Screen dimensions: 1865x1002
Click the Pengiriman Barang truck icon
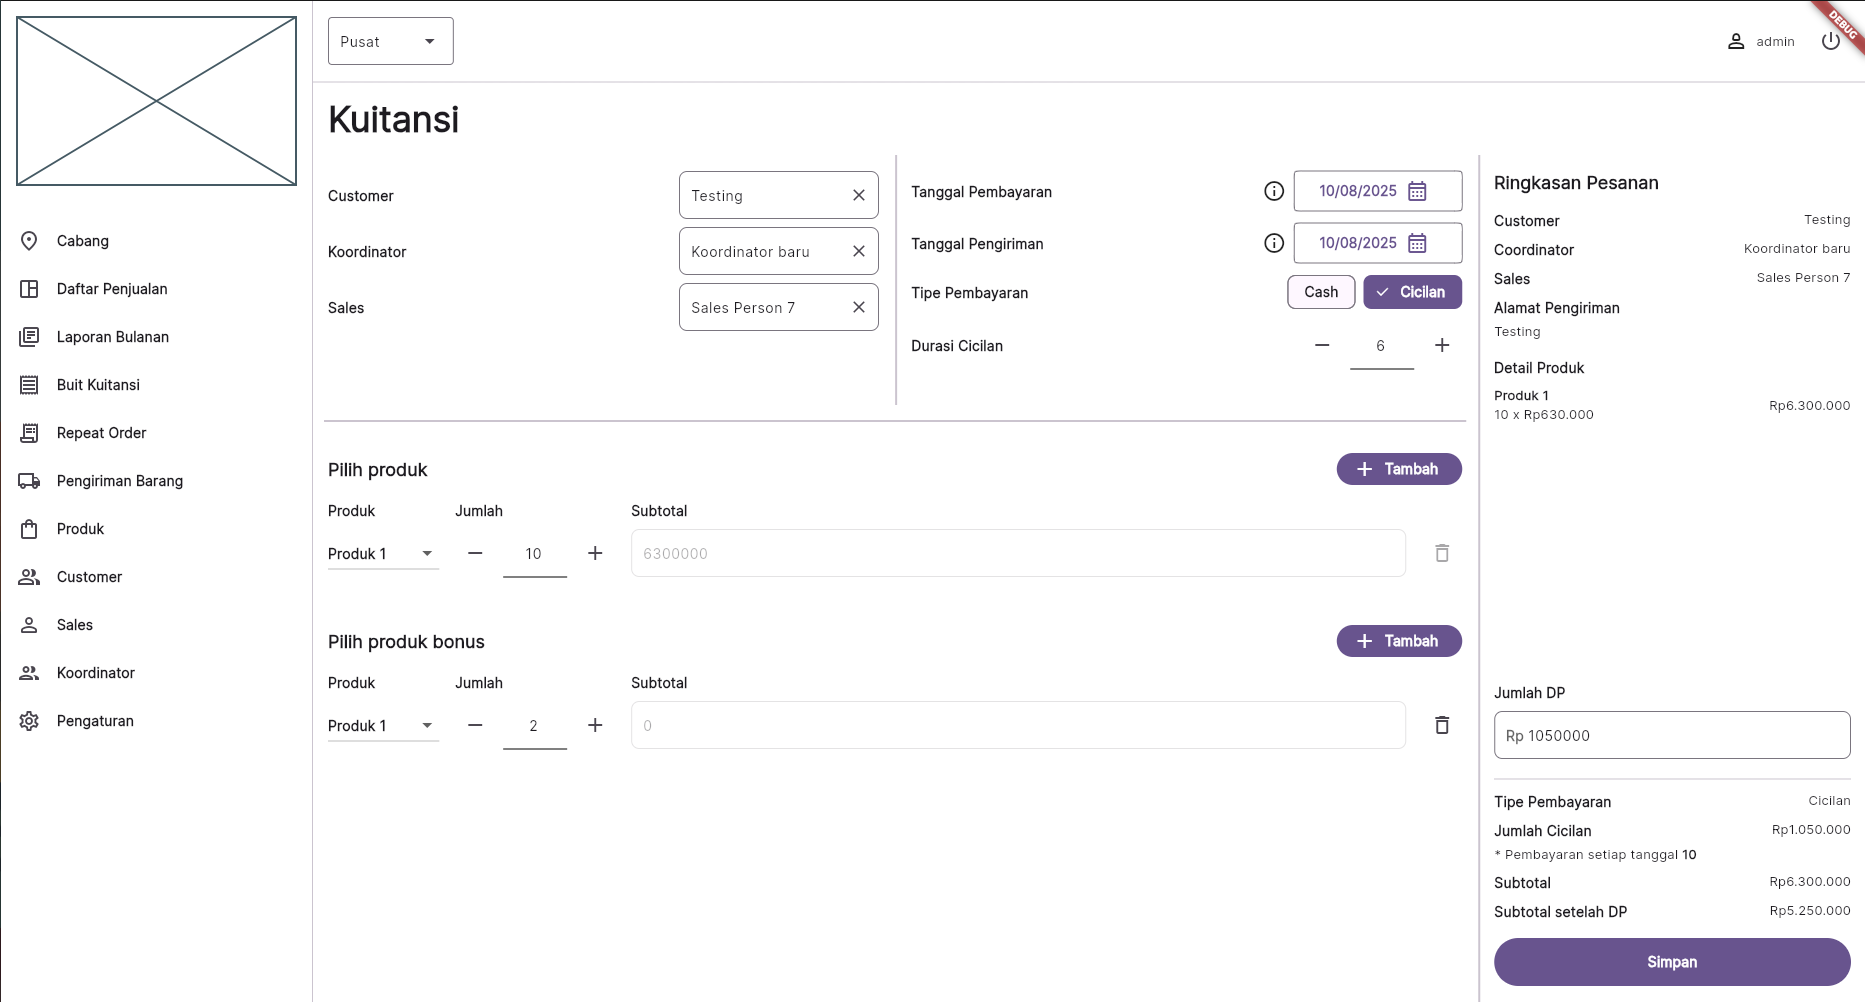click(30, 480)
